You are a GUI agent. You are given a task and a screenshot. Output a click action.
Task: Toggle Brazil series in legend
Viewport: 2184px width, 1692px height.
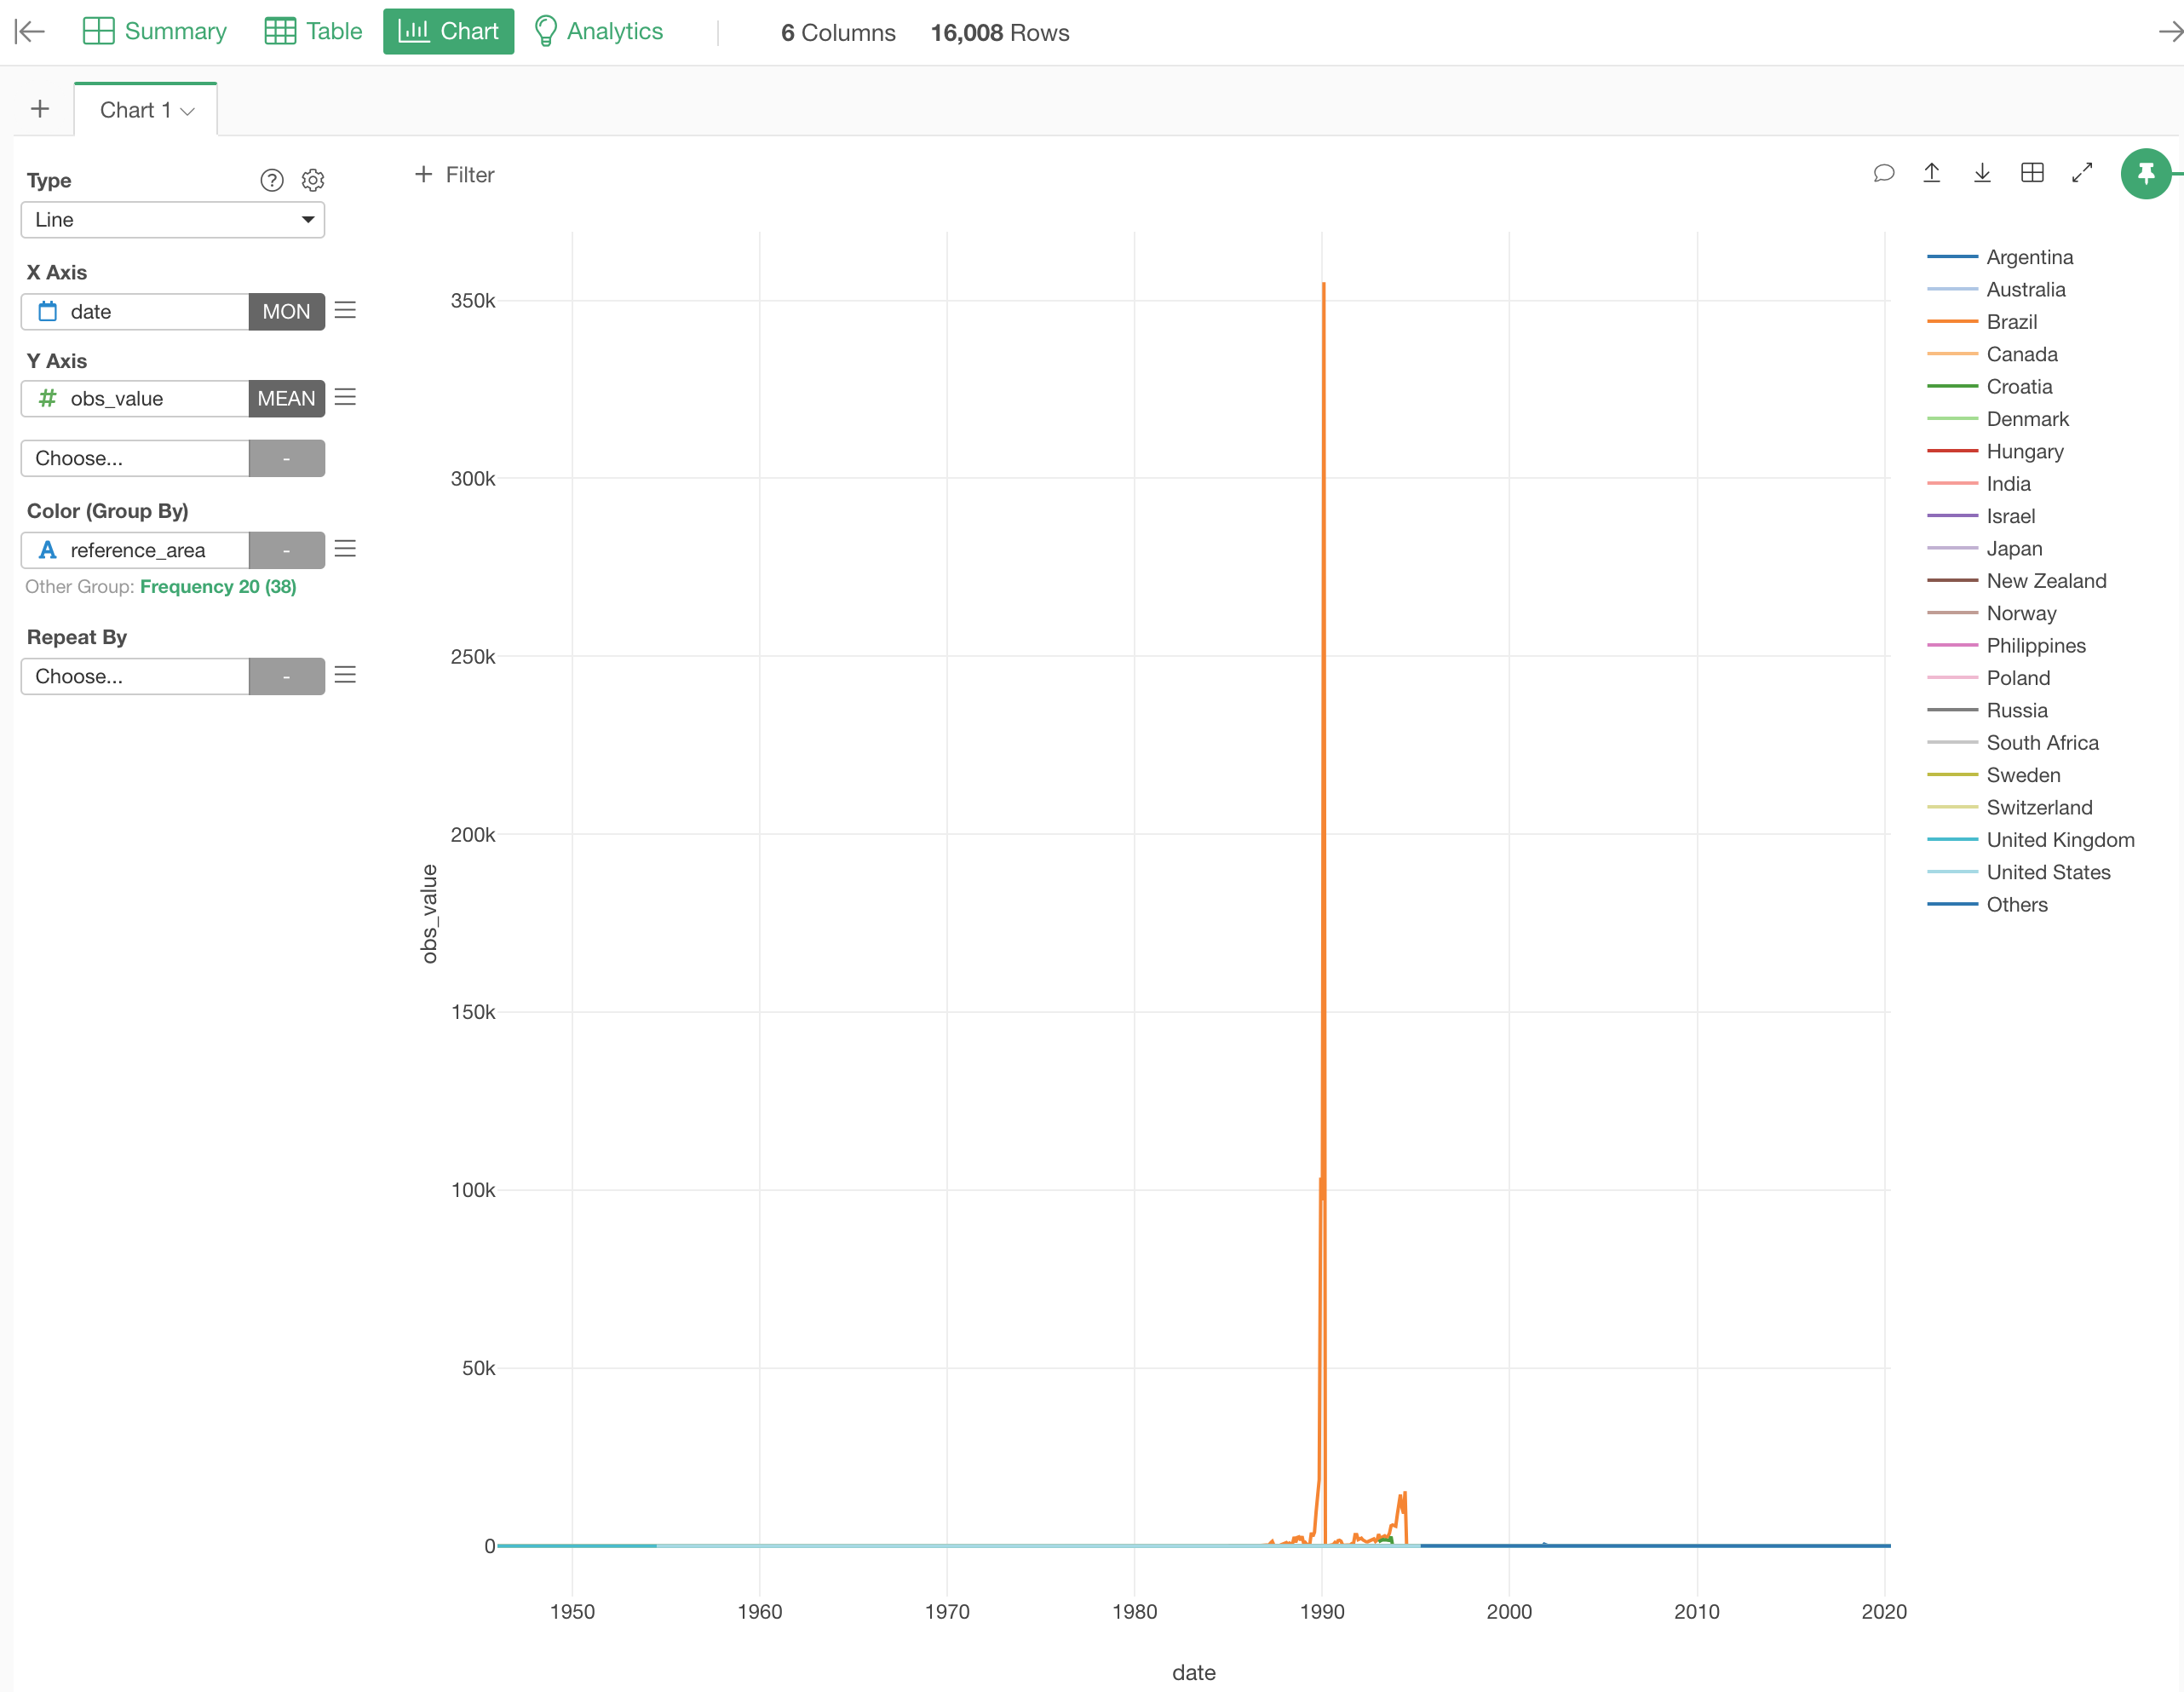2011,322
